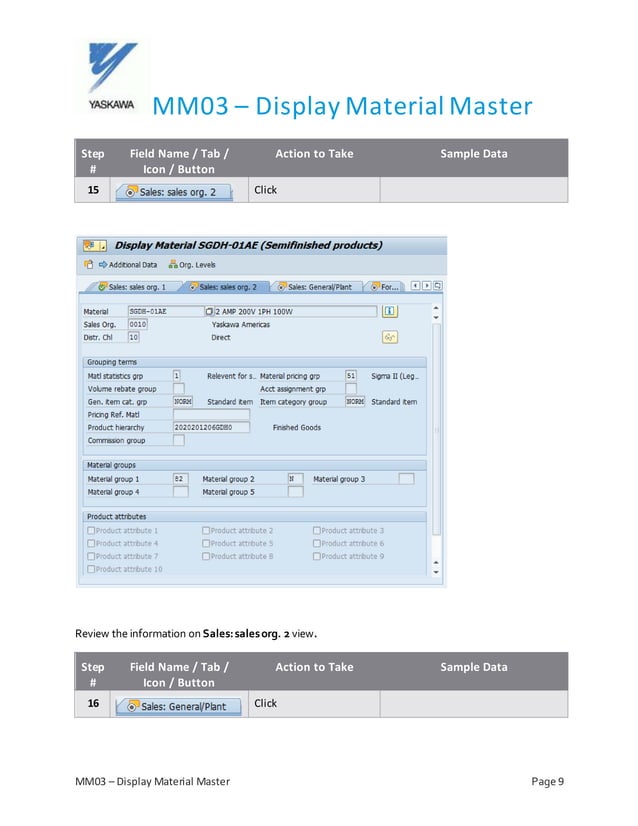The width and height of the screenshot is (638, 826).
Task: Switch to Sales: sales org. 1 tab
Action: [132, 287]
